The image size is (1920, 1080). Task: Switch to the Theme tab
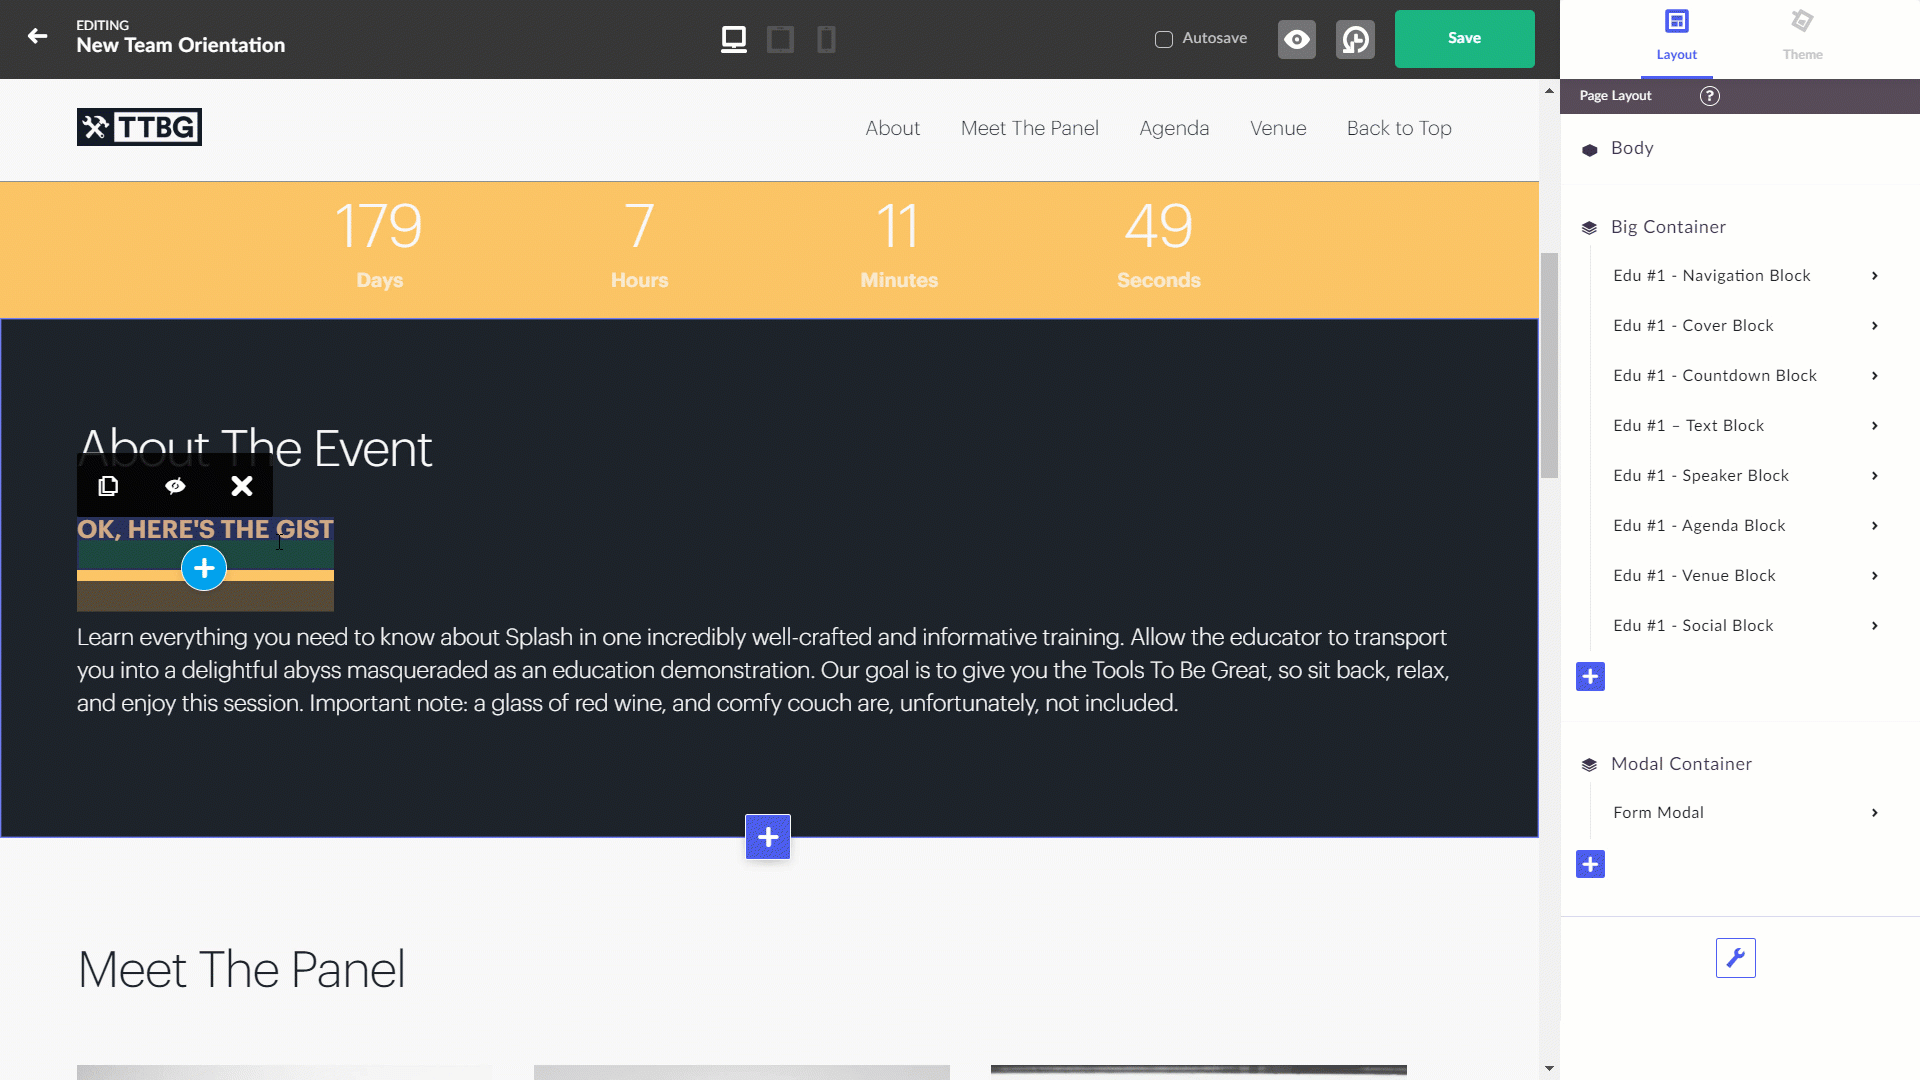tap(1802, 38)
